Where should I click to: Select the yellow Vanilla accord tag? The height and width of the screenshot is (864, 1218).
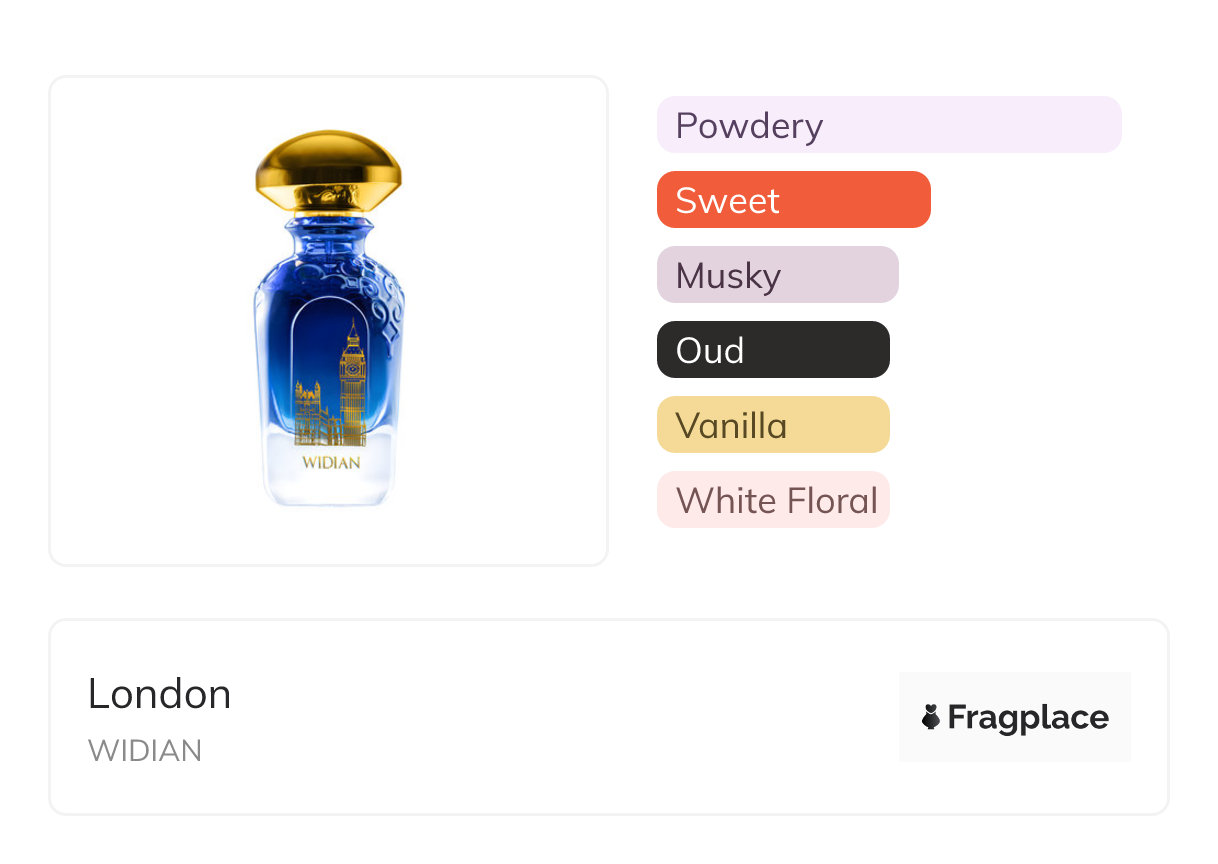click(773, 425)
